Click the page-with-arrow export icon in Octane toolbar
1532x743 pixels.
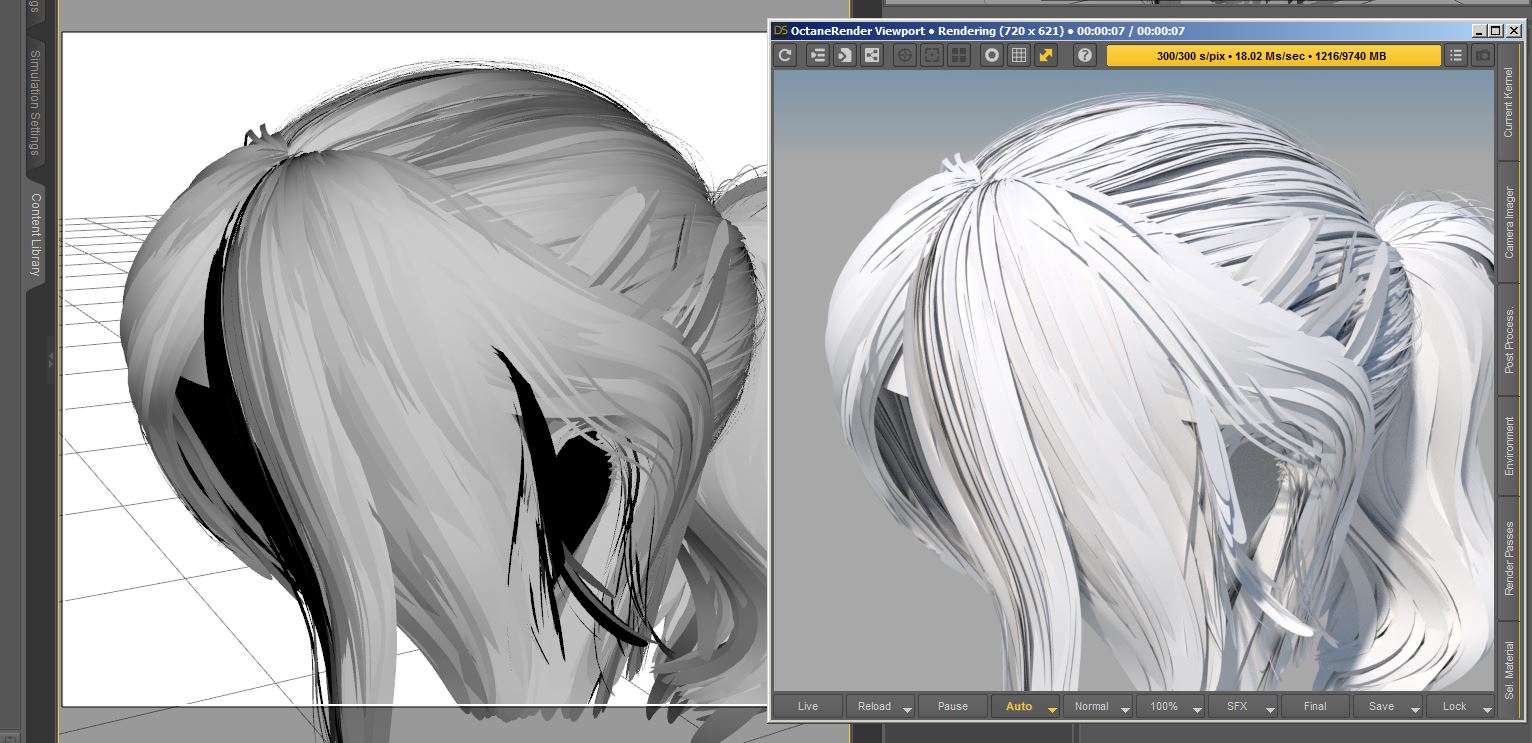(x=845, y=56)
